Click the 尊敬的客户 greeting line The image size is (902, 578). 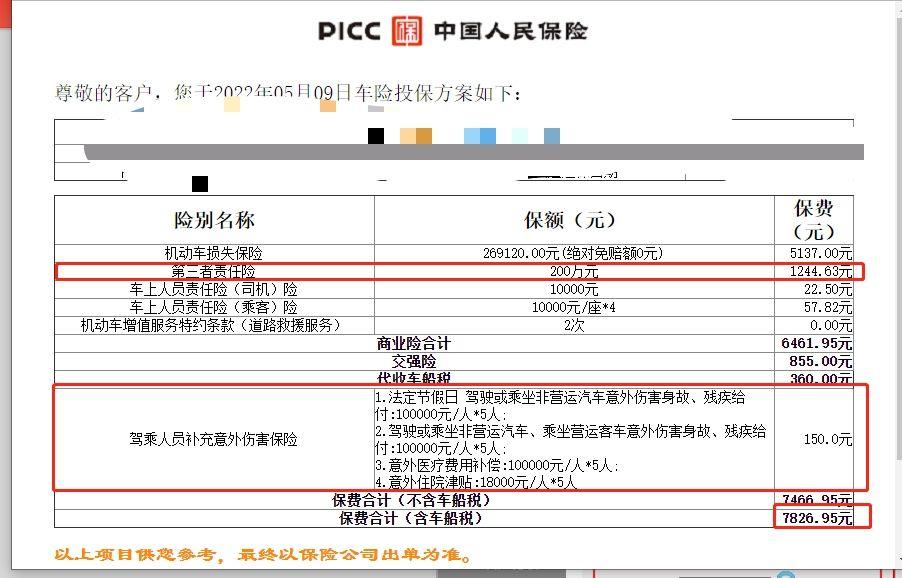click(x=288, y=93)
